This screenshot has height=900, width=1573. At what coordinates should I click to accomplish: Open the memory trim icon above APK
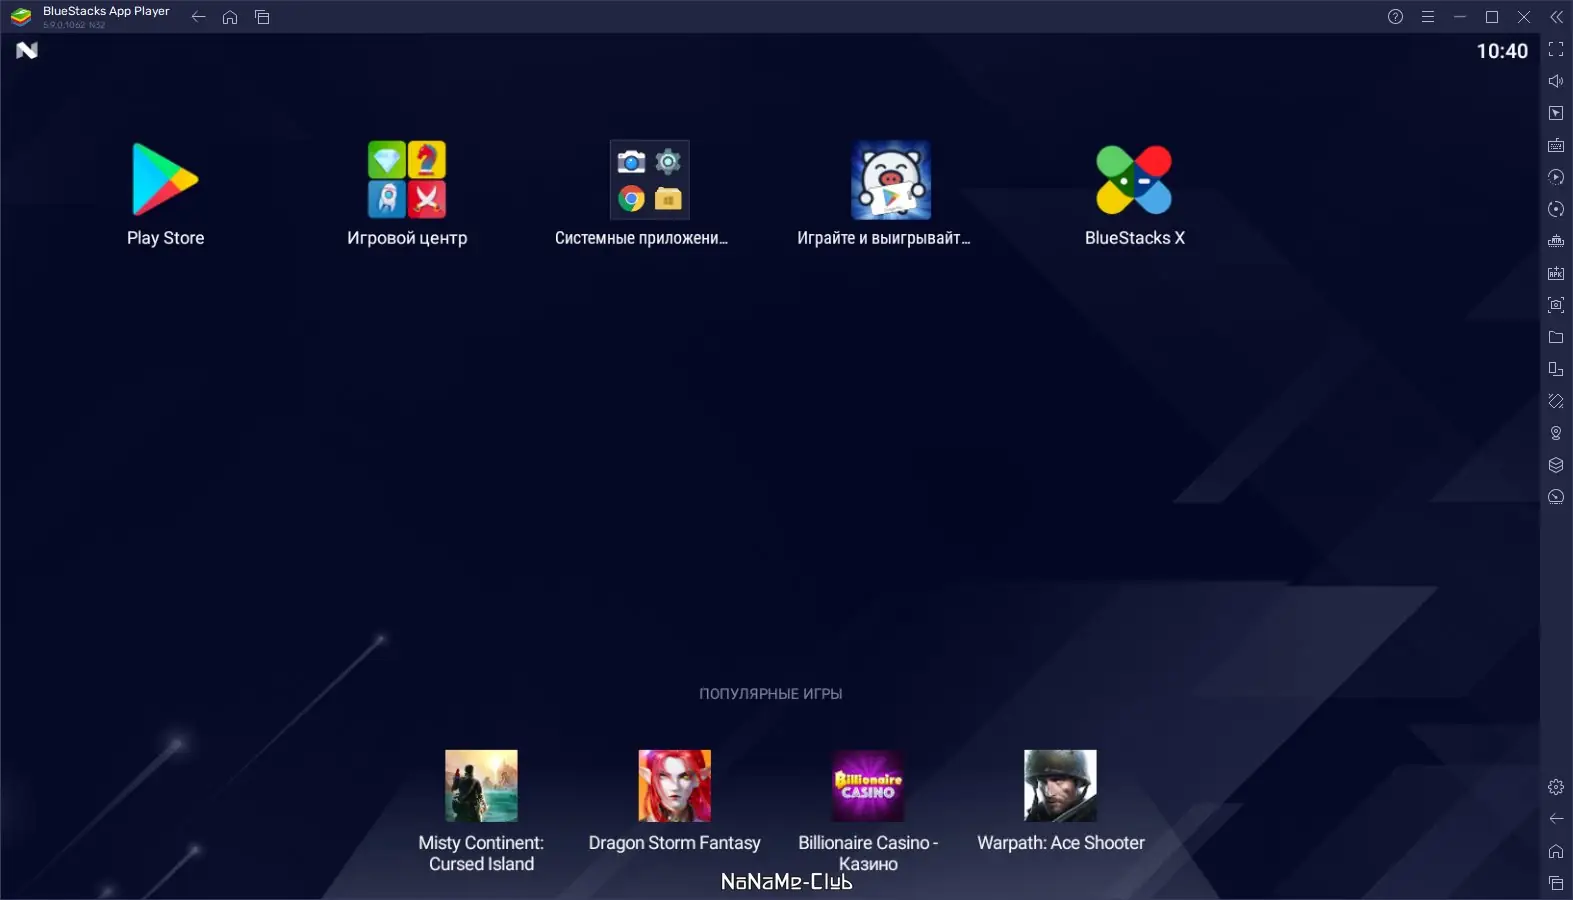1556,241
